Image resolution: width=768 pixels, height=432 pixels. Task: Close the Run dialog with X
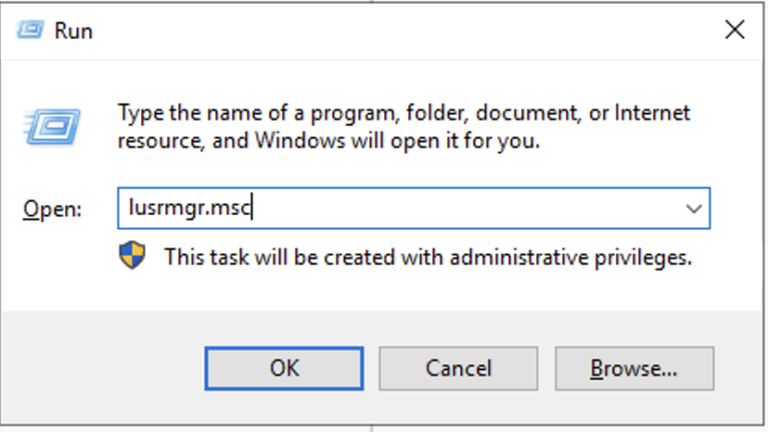coord(735,31)
